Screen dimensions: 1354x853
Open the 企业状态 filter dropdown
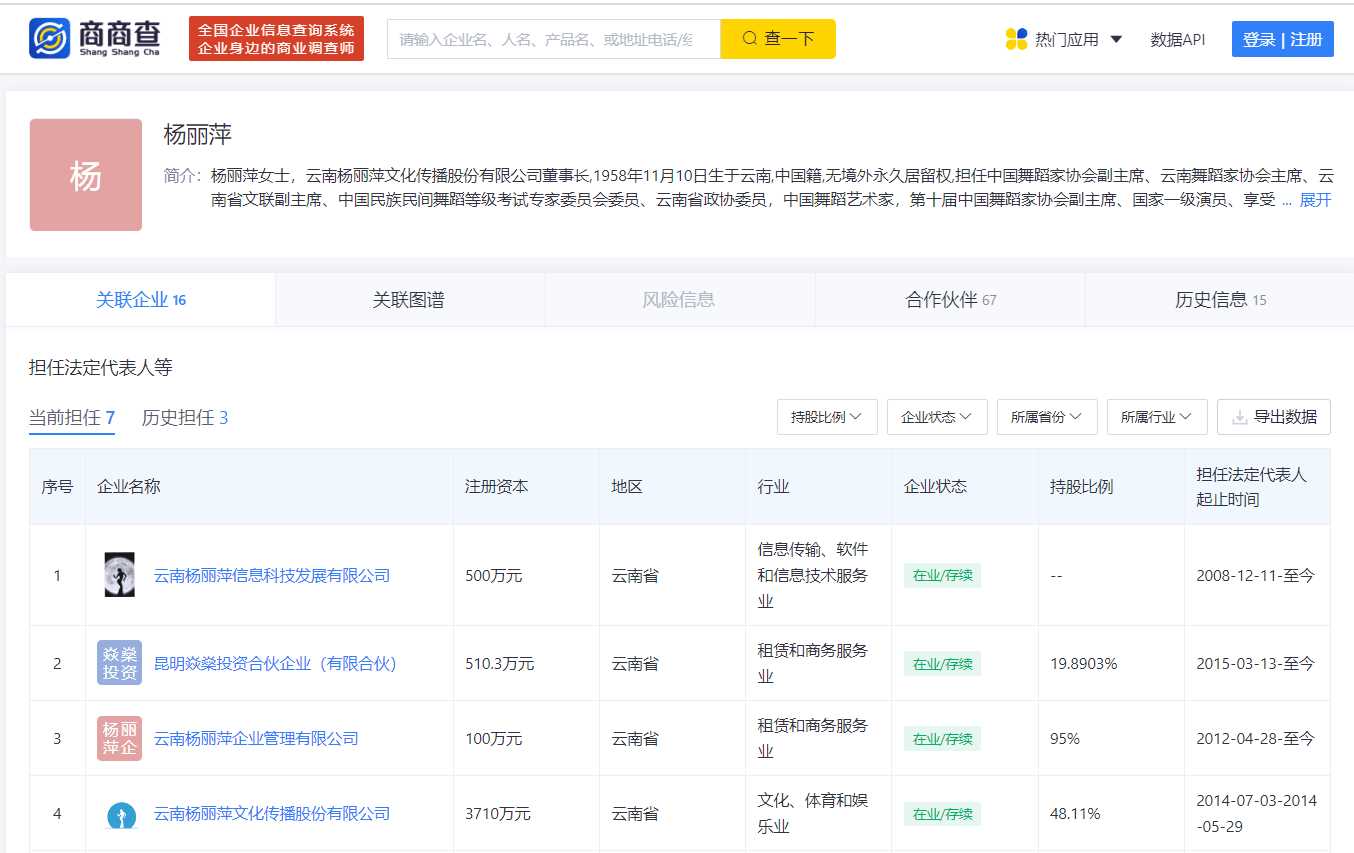937,417
